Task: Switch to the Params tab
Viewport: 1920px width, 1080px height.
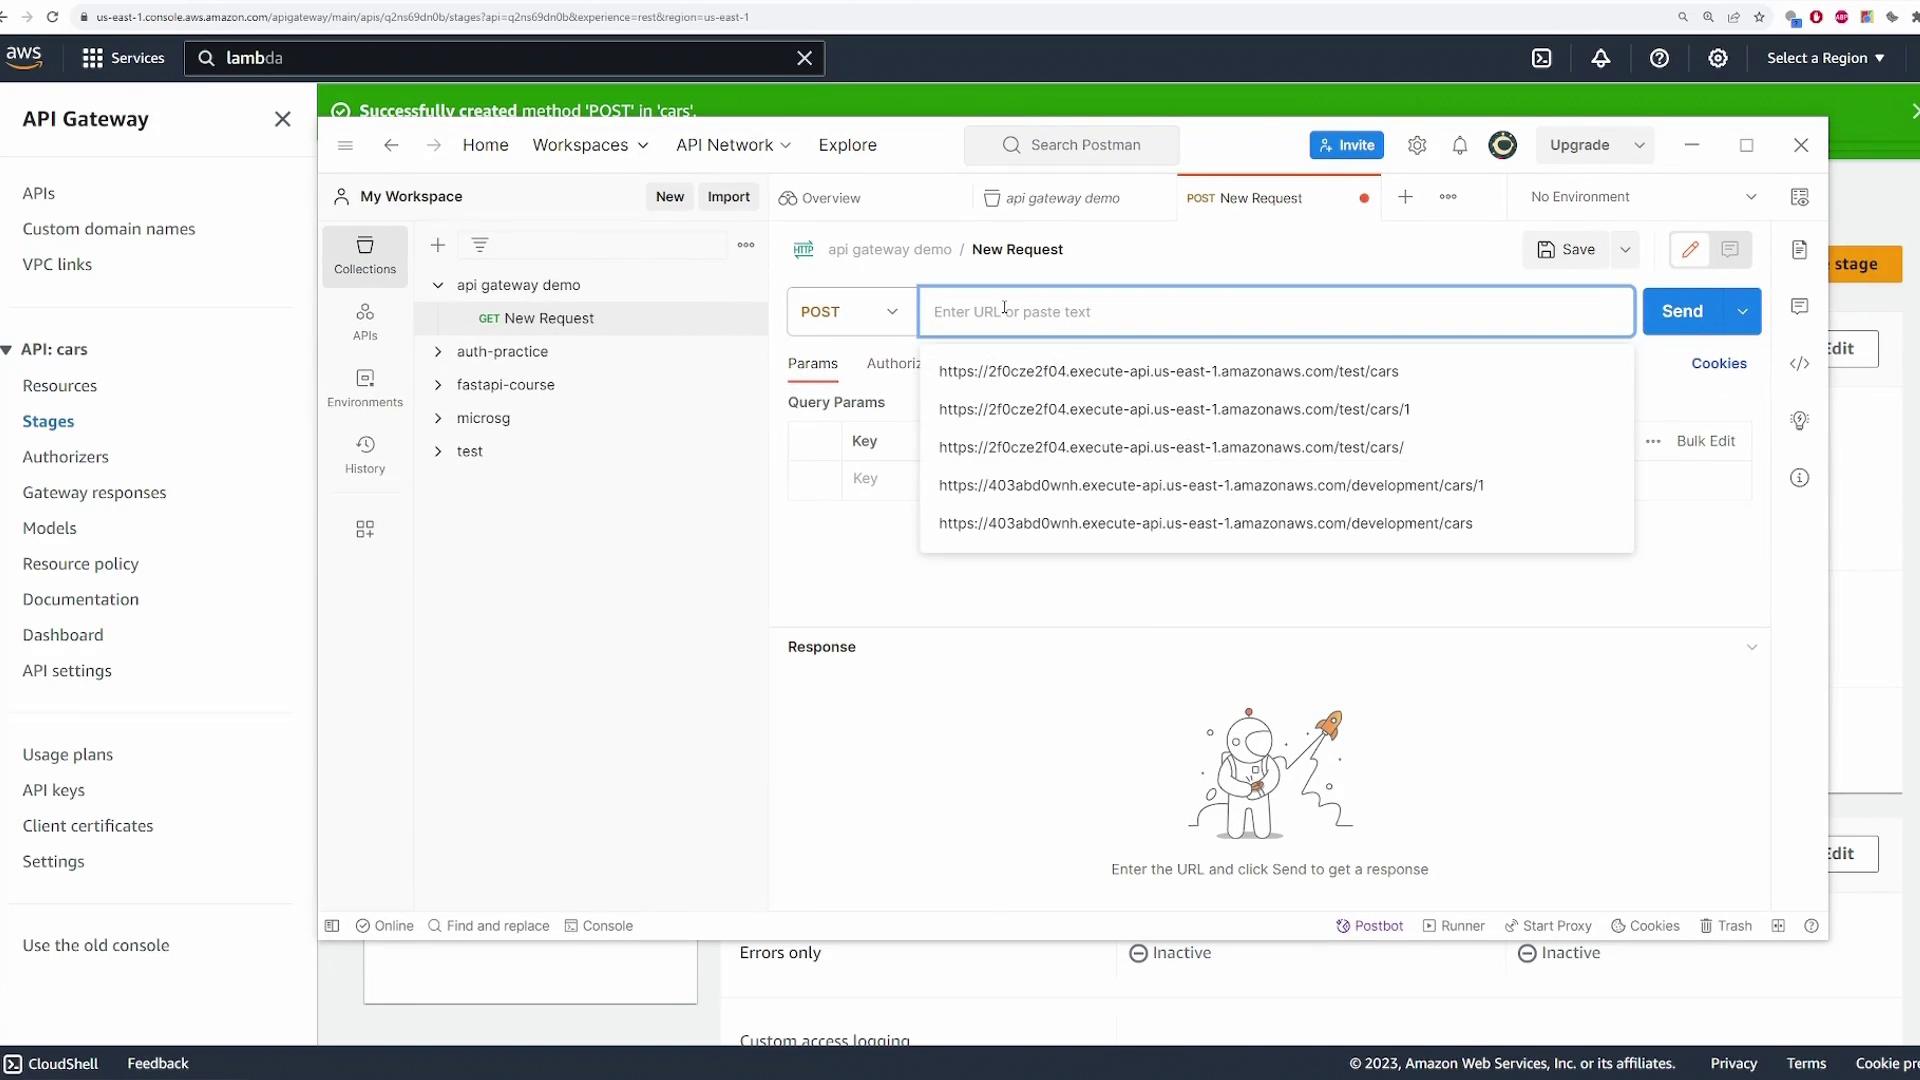Action: 812,364
